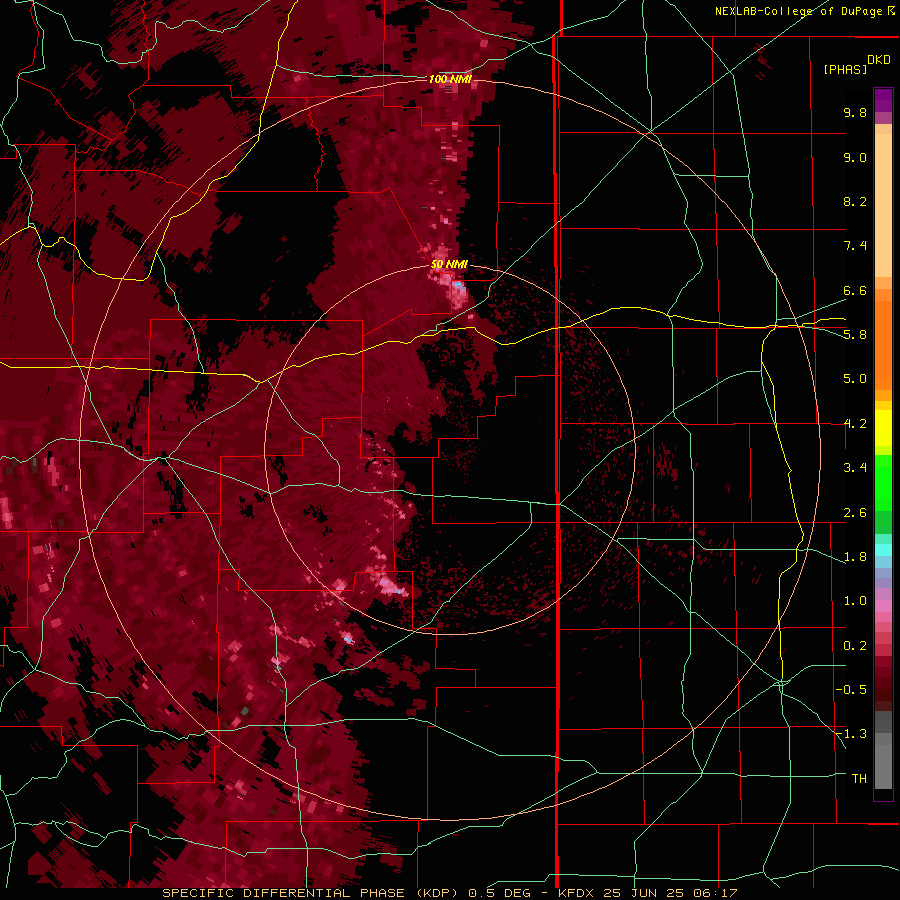Image resolution: width=900 pixels, height=900 pixels.
Task: Click the 1.8 value on the scale
Action: coord(855,557)
